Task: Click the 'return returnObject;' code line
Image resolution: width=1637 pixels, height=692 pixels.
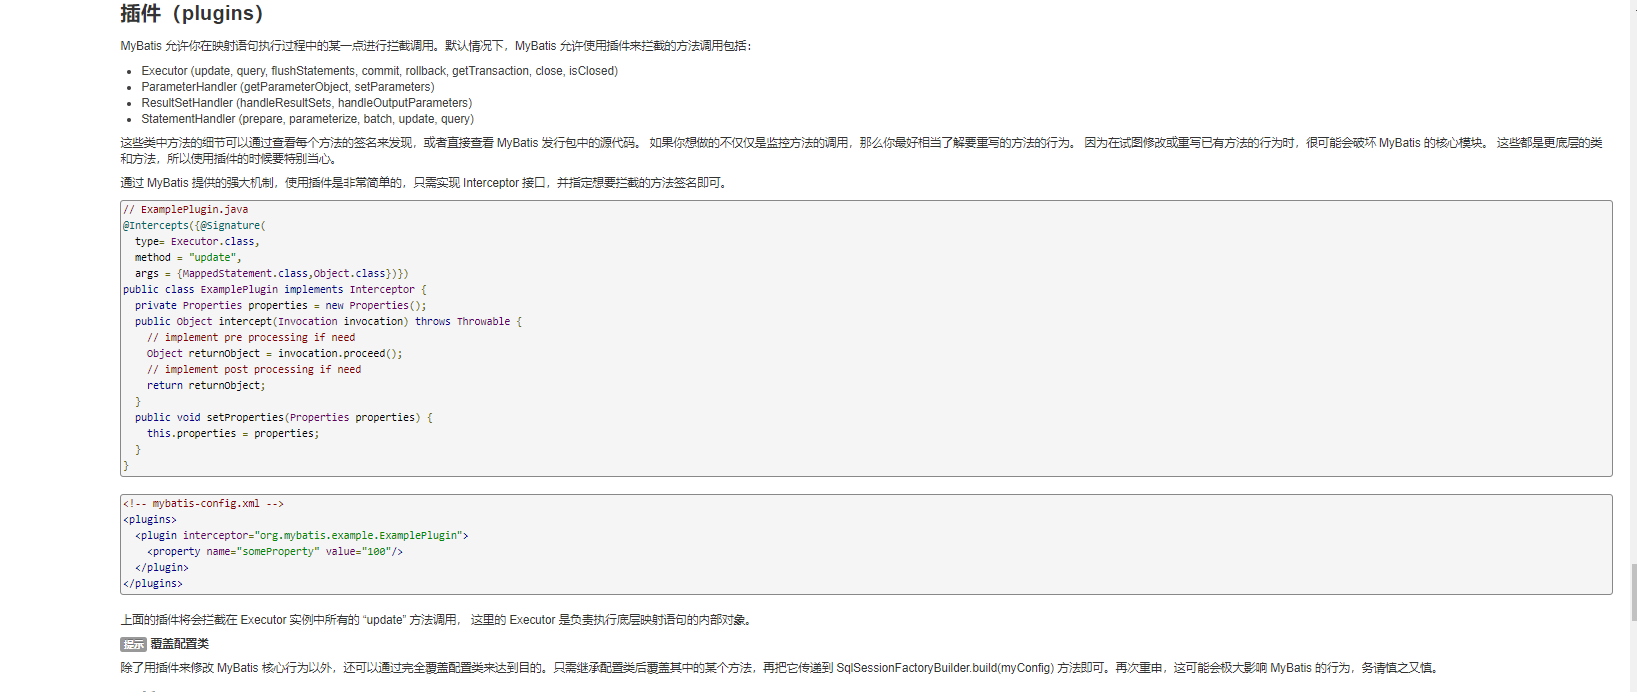Action: coord(206,386)
